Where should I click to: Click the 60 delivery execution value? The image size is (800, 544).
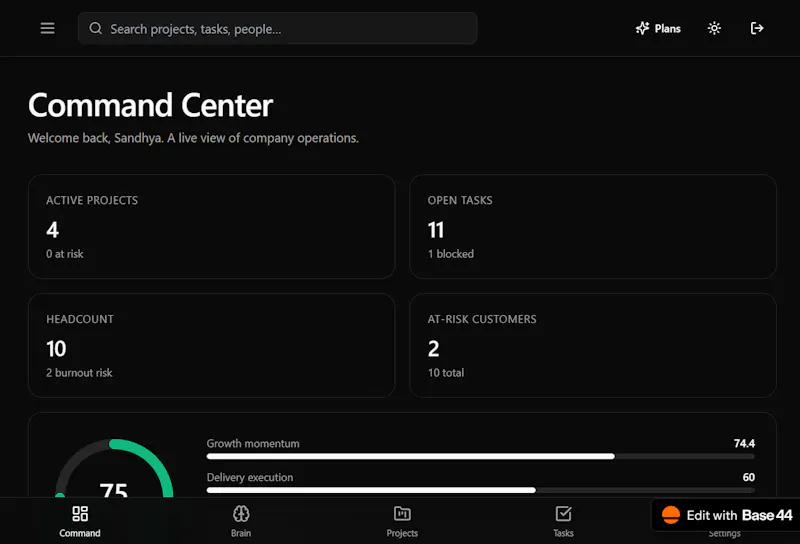(748, 477)
